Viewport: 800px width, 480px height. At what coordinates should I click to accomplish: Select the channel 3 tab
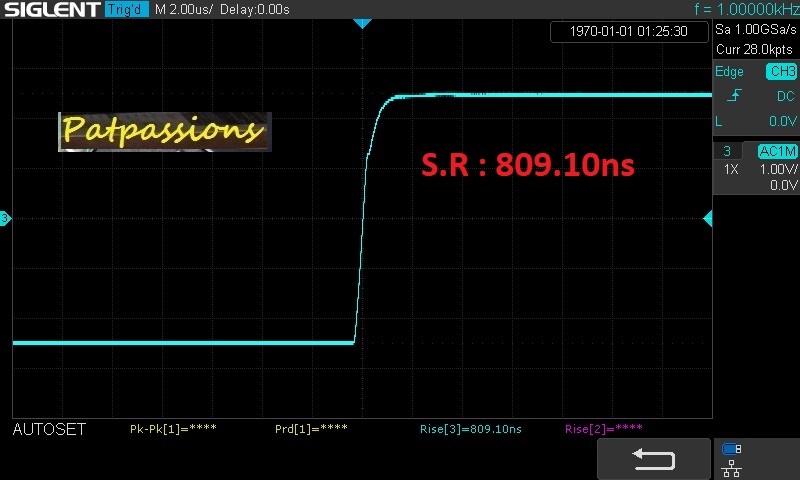coord(727,151)
